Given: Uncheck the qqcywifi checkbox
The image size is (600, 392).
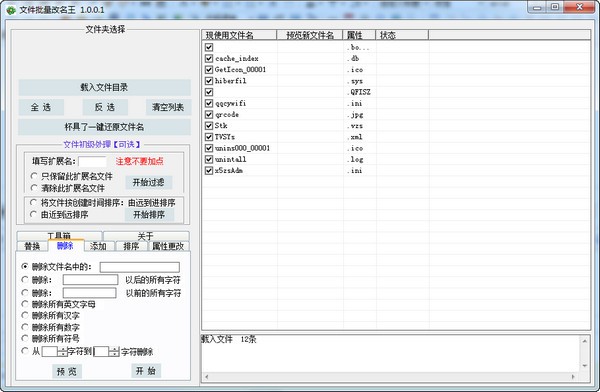Looking at the screenshot, I should tap(209, 103).
